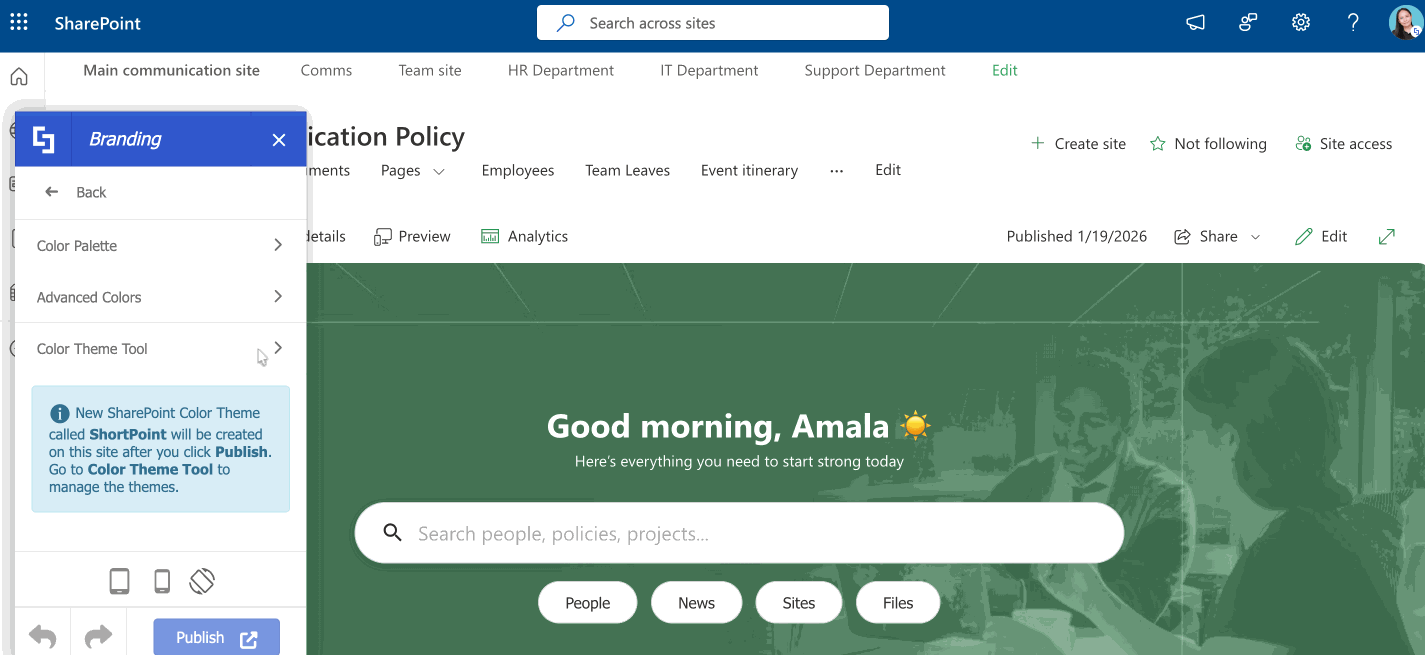
Task: Select the tablet preview device icon
Action: pyautogui.click(x=119, y=581)
